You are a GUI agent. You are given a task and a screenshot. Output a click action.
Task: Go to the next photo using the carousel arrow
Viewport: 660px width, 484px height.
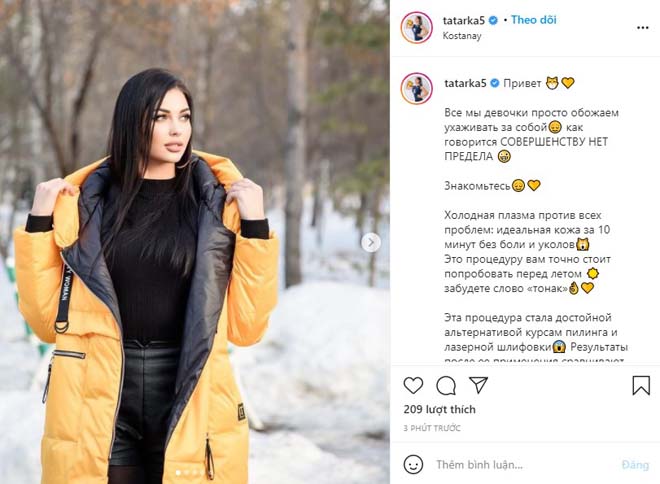click(x=371, y=242)
